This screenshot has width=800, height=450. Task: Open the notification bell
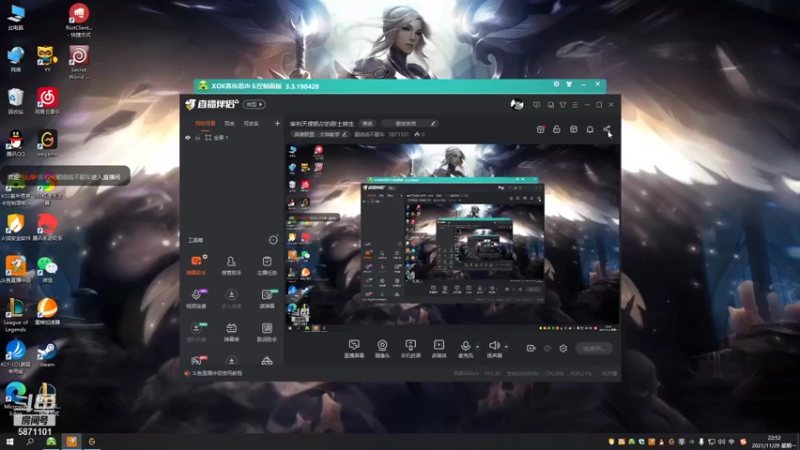pyautogui.click(x=590, y=130)
